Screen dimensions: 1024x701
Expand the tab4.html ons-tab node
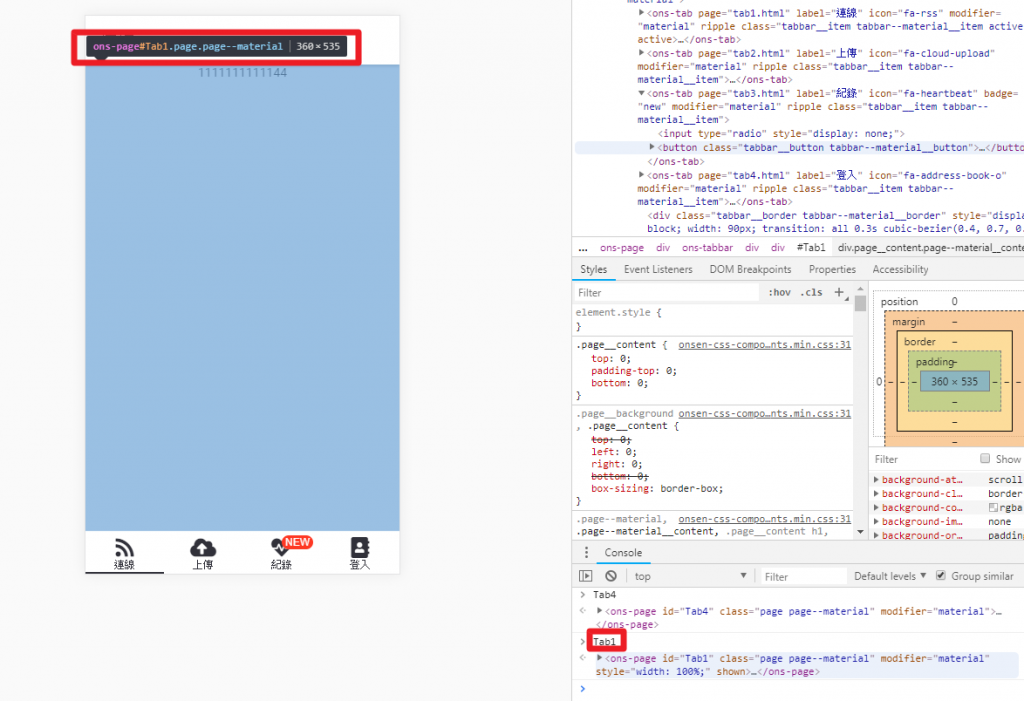pos(641,175)
